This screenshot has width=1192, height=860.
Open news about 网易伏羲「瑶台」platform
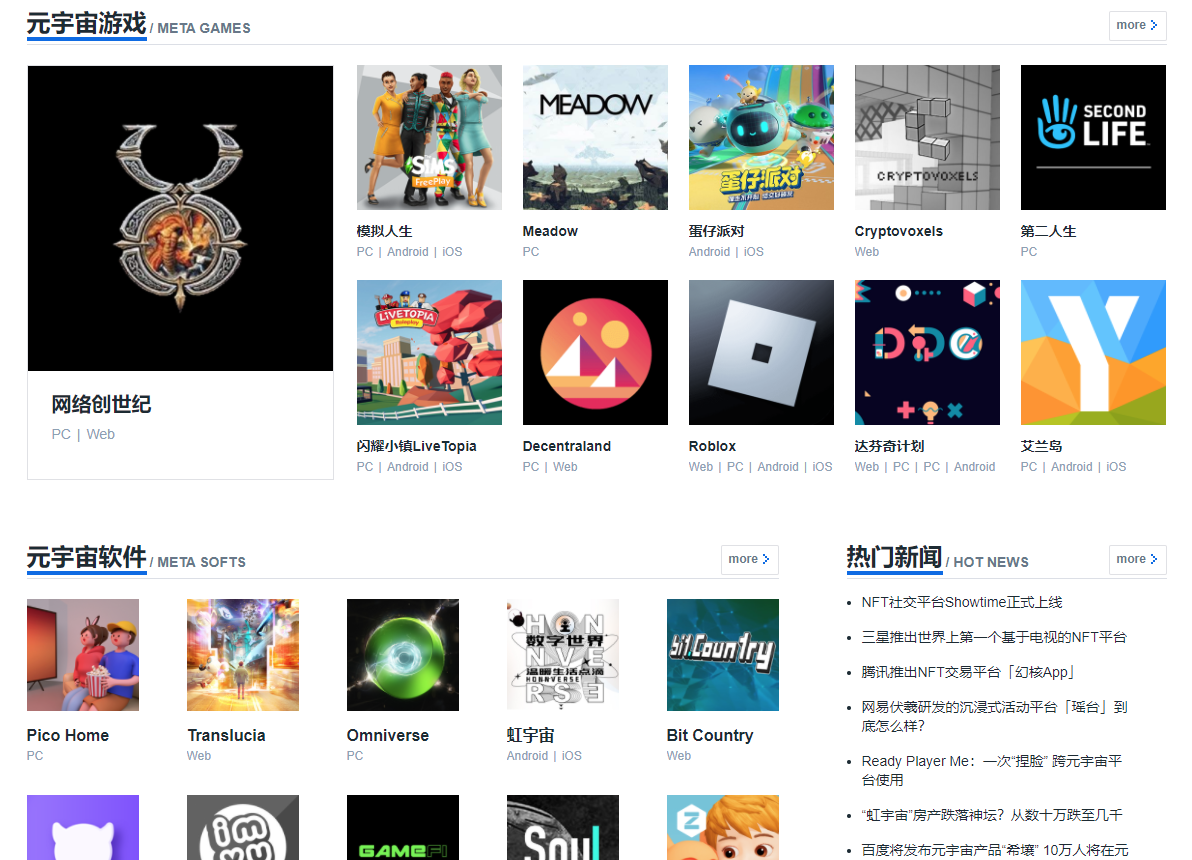tap(994, 716)
